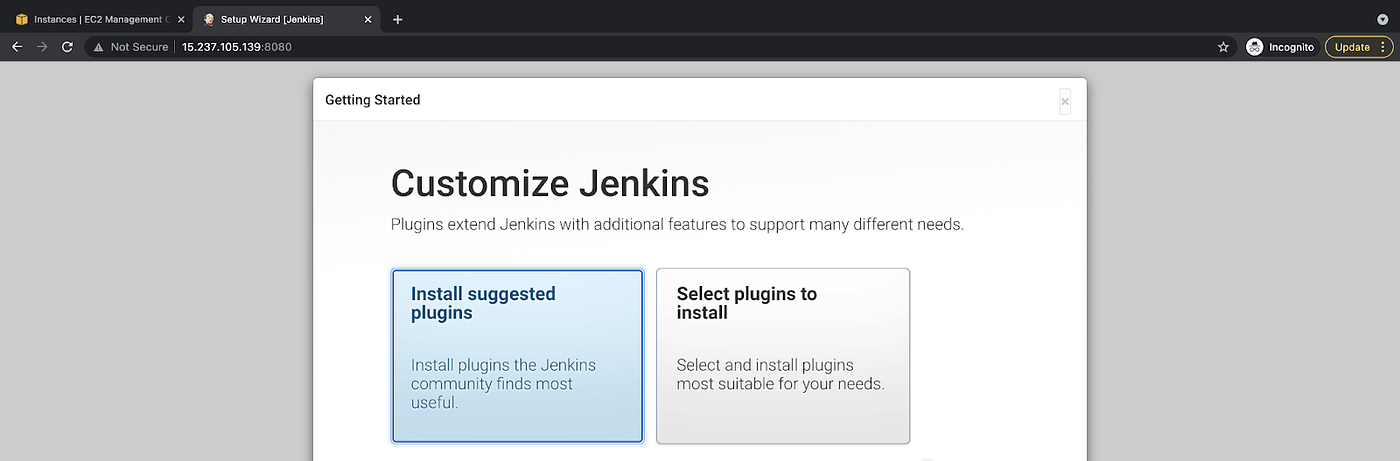
Task: Choose Install suggested plugins
Action: click(x=517, y=355)
